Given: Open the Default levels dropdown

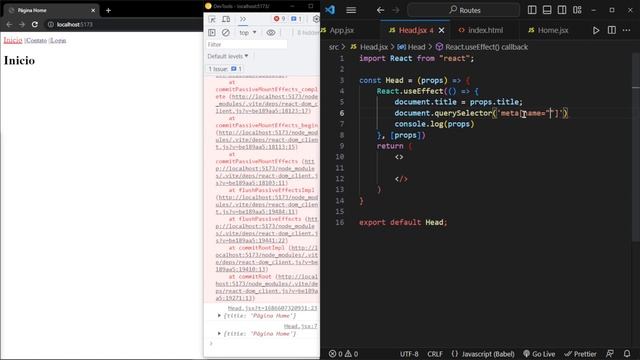Looking at the screenshot, I should [228, 56].
